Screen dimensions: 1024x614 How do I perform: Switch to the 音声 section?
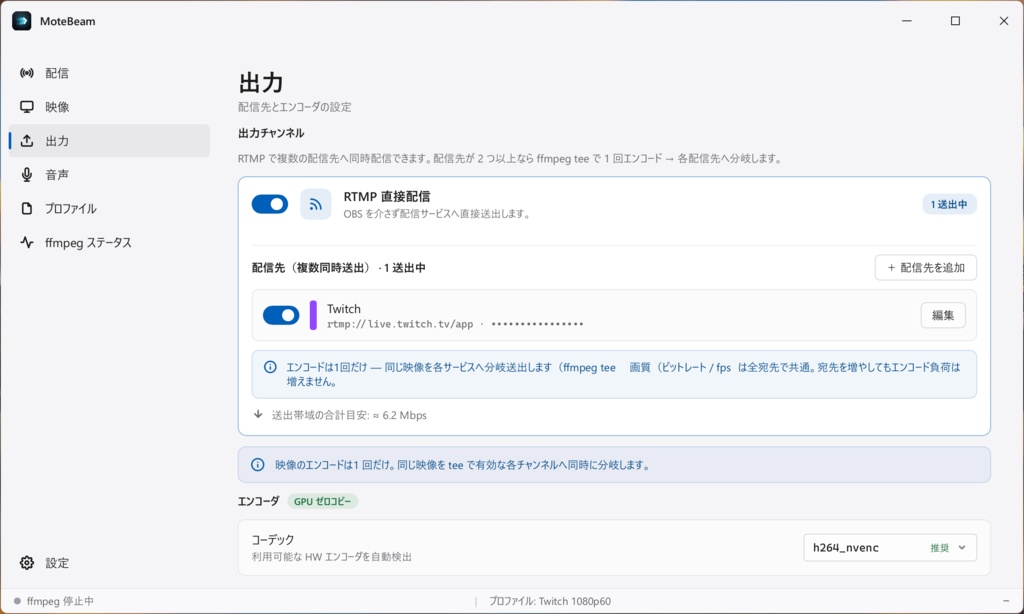110,175
